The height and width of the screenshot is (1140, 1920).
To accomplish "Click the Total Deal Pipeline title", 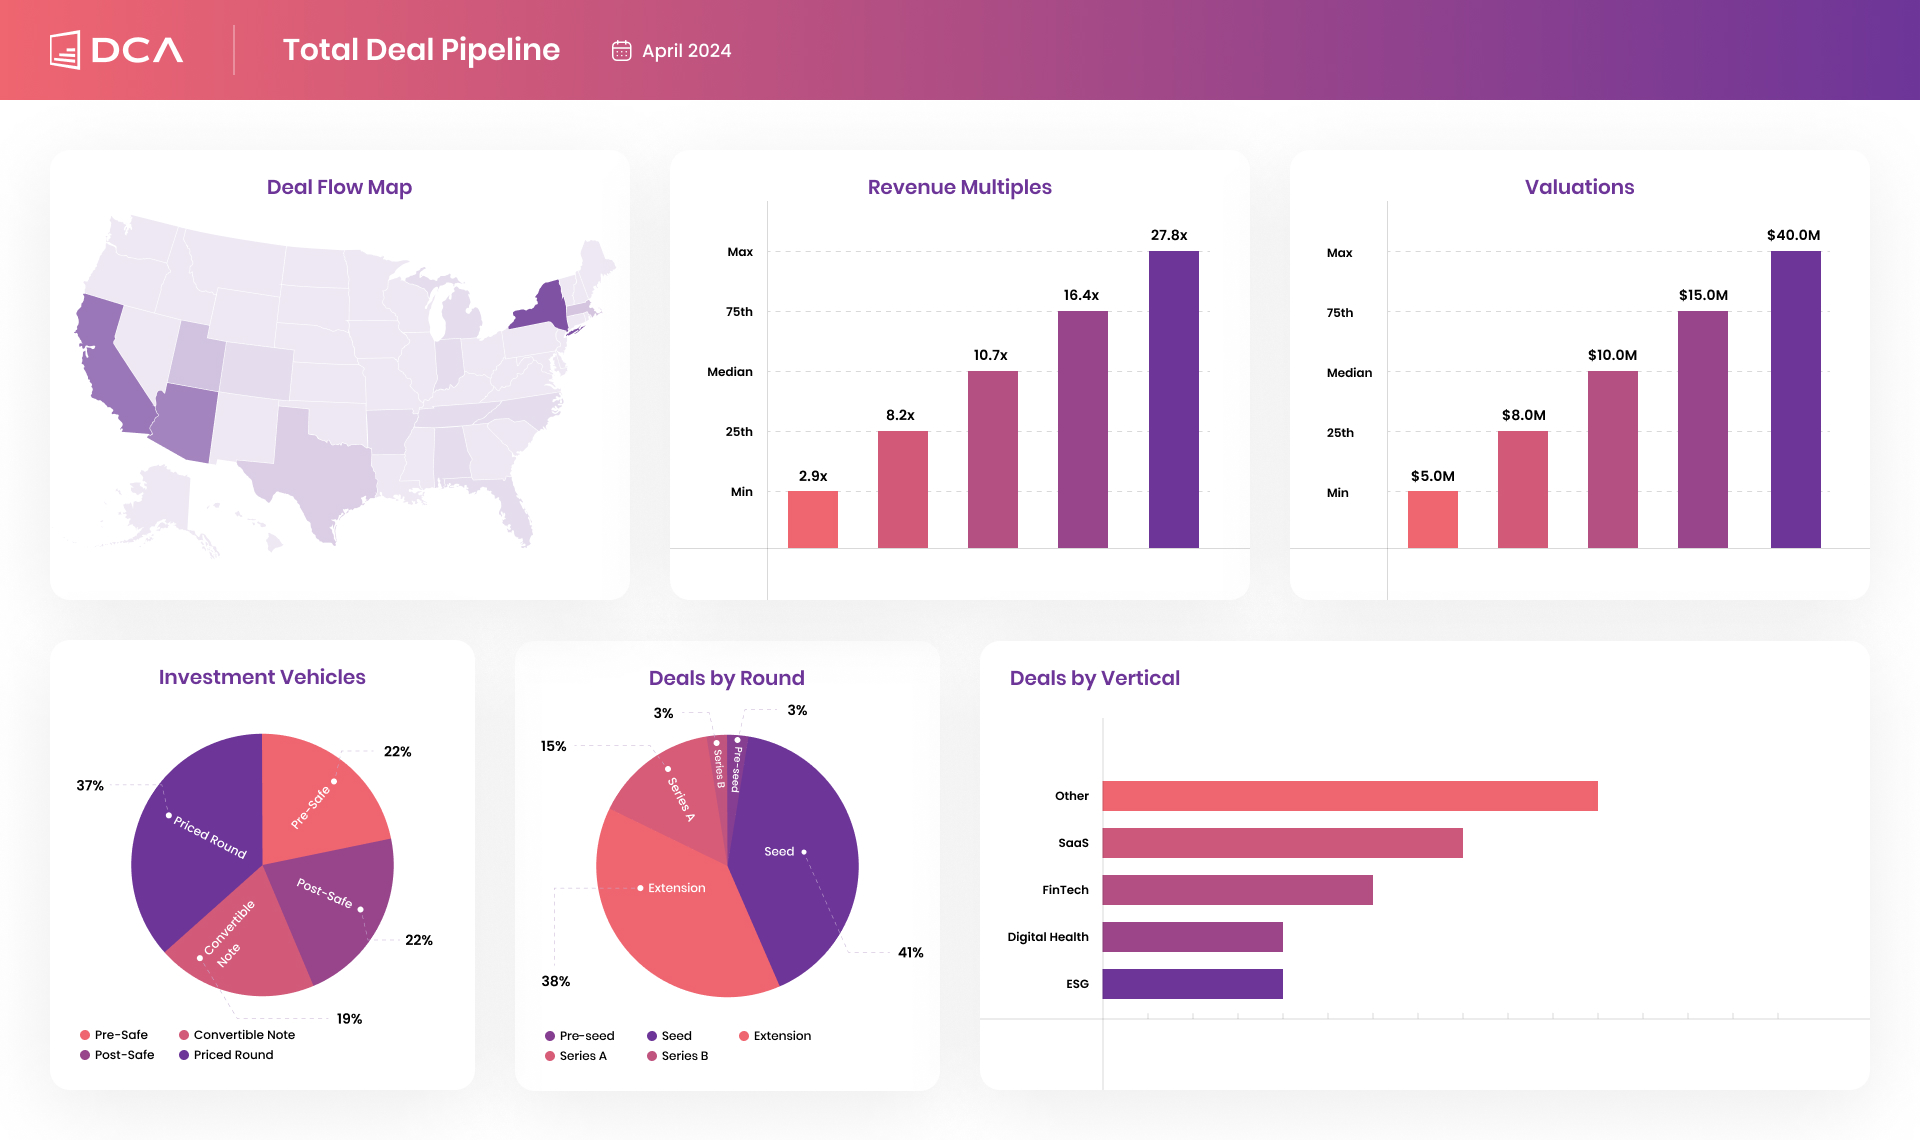I will 421,49.
